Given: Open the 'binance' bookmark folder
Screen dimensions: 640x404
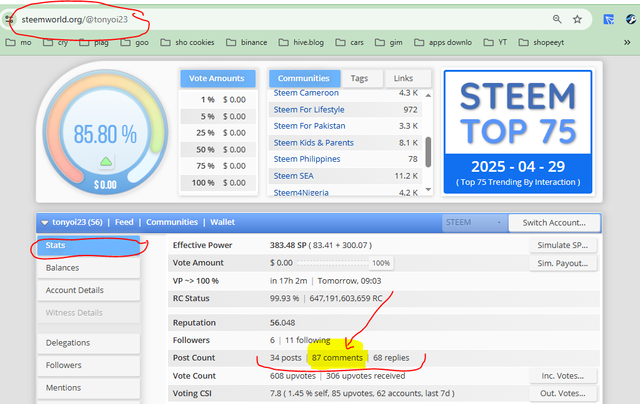Looking at the screenshot, I should coord(247,42).
